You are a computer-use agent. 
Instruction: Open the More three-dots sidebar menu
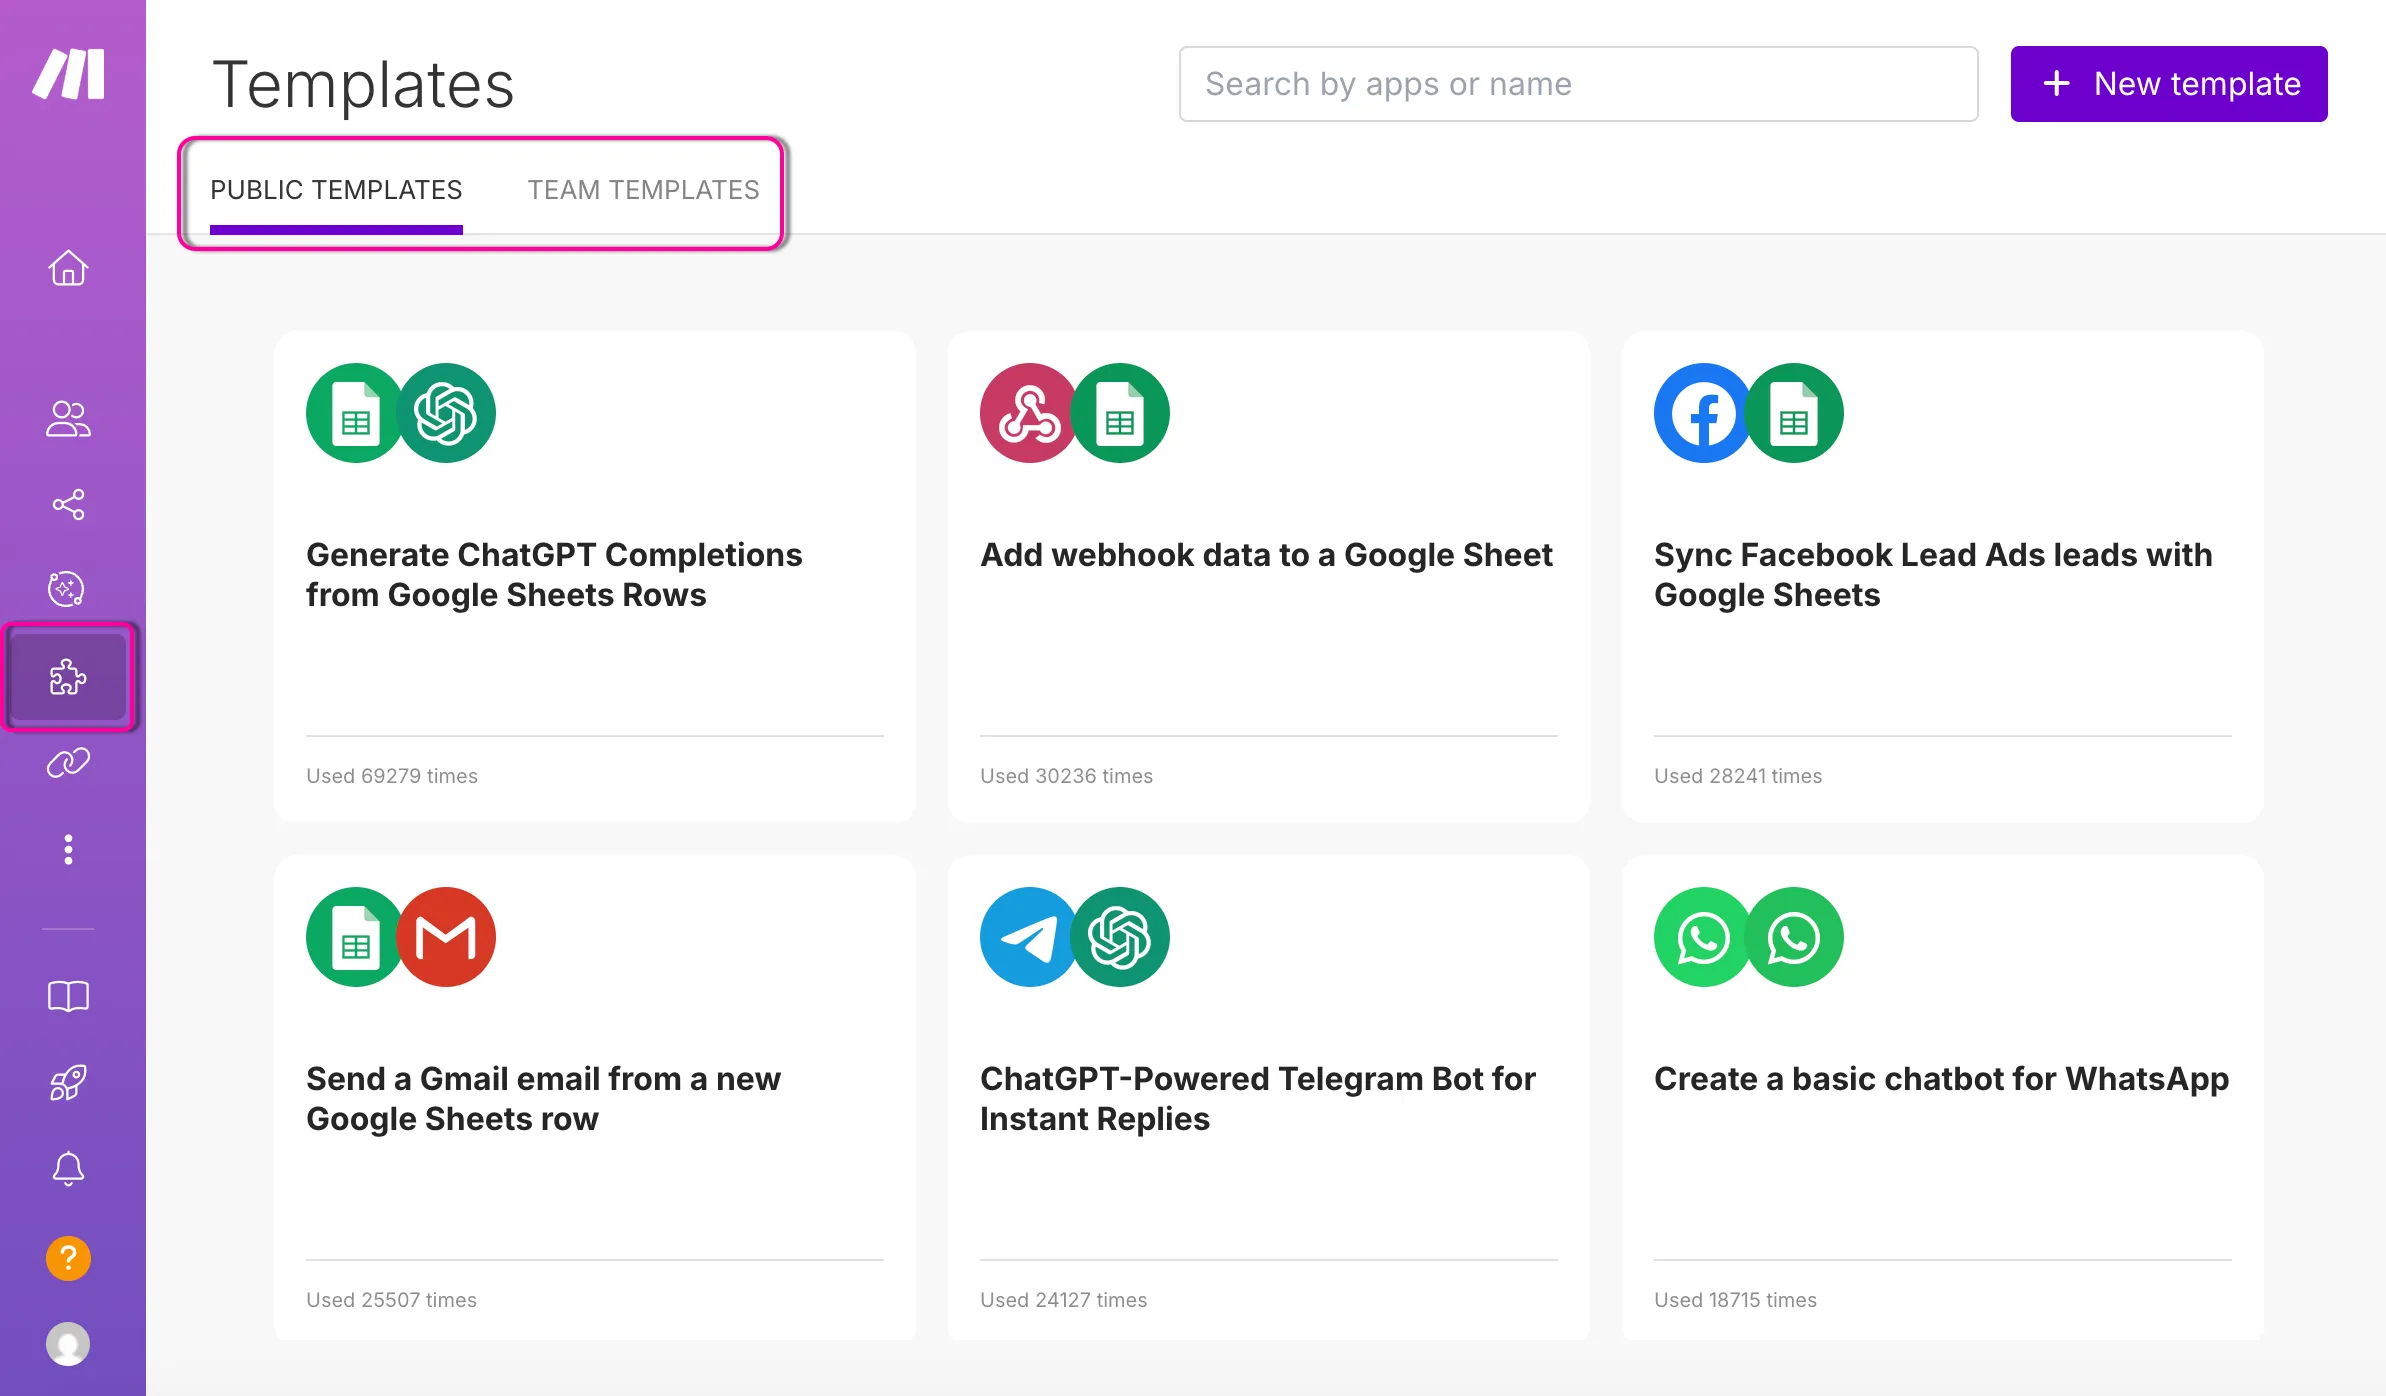pyautogui.click(x=68, y=849)
